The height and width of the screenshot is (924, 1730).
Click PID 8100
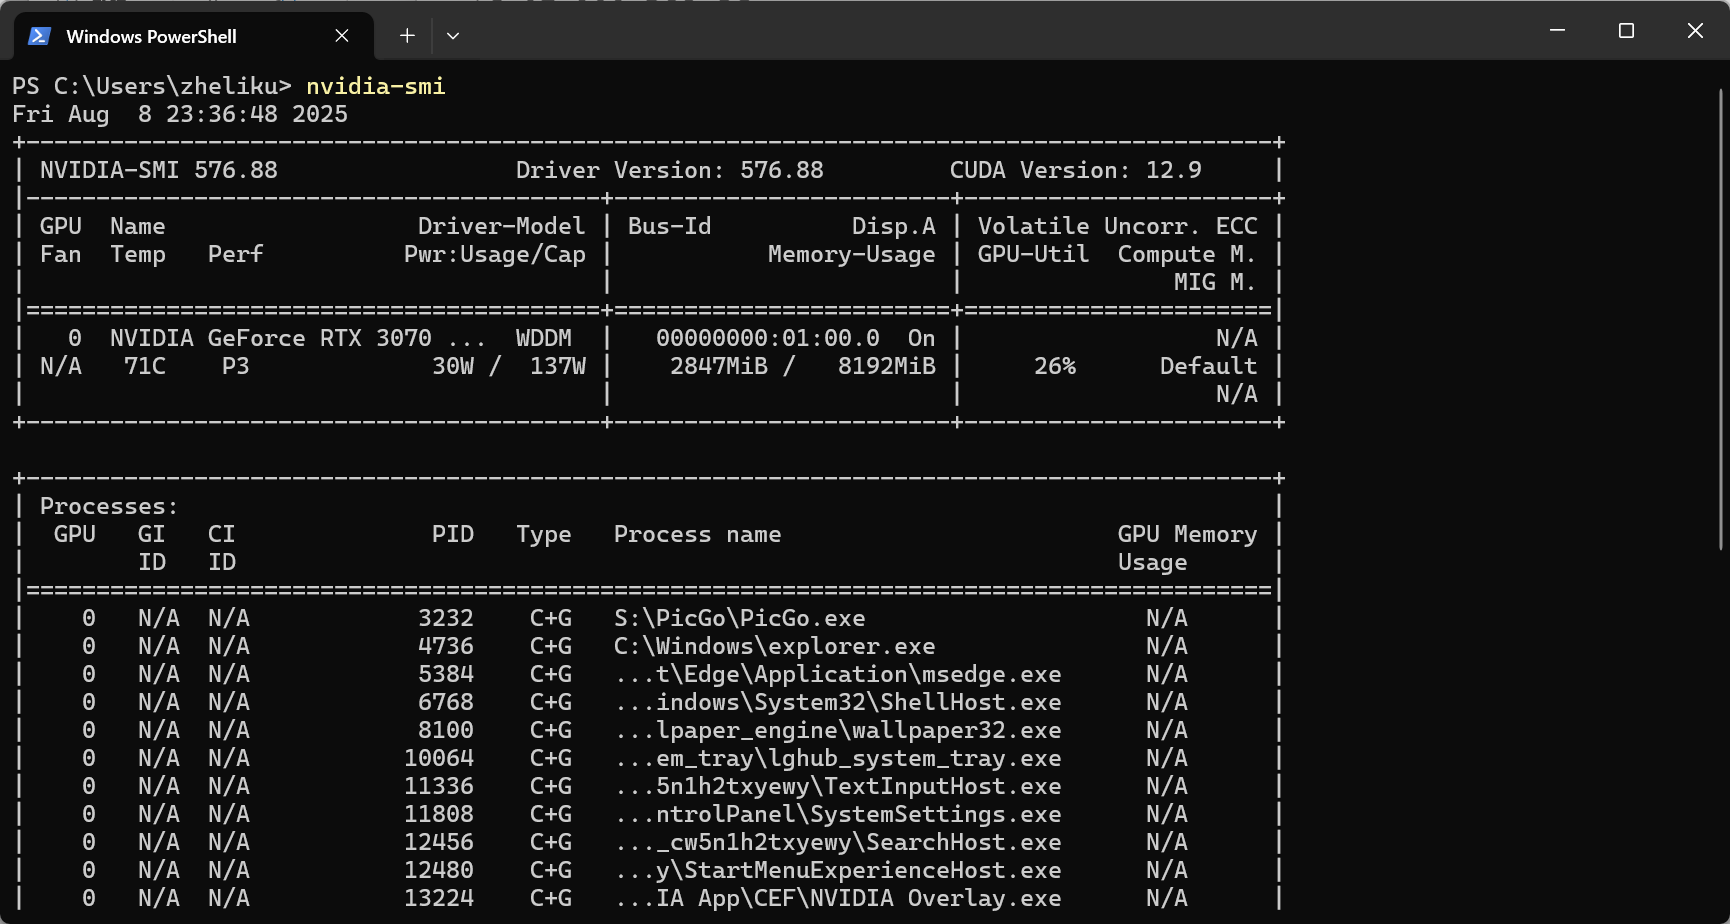(446, 730)
